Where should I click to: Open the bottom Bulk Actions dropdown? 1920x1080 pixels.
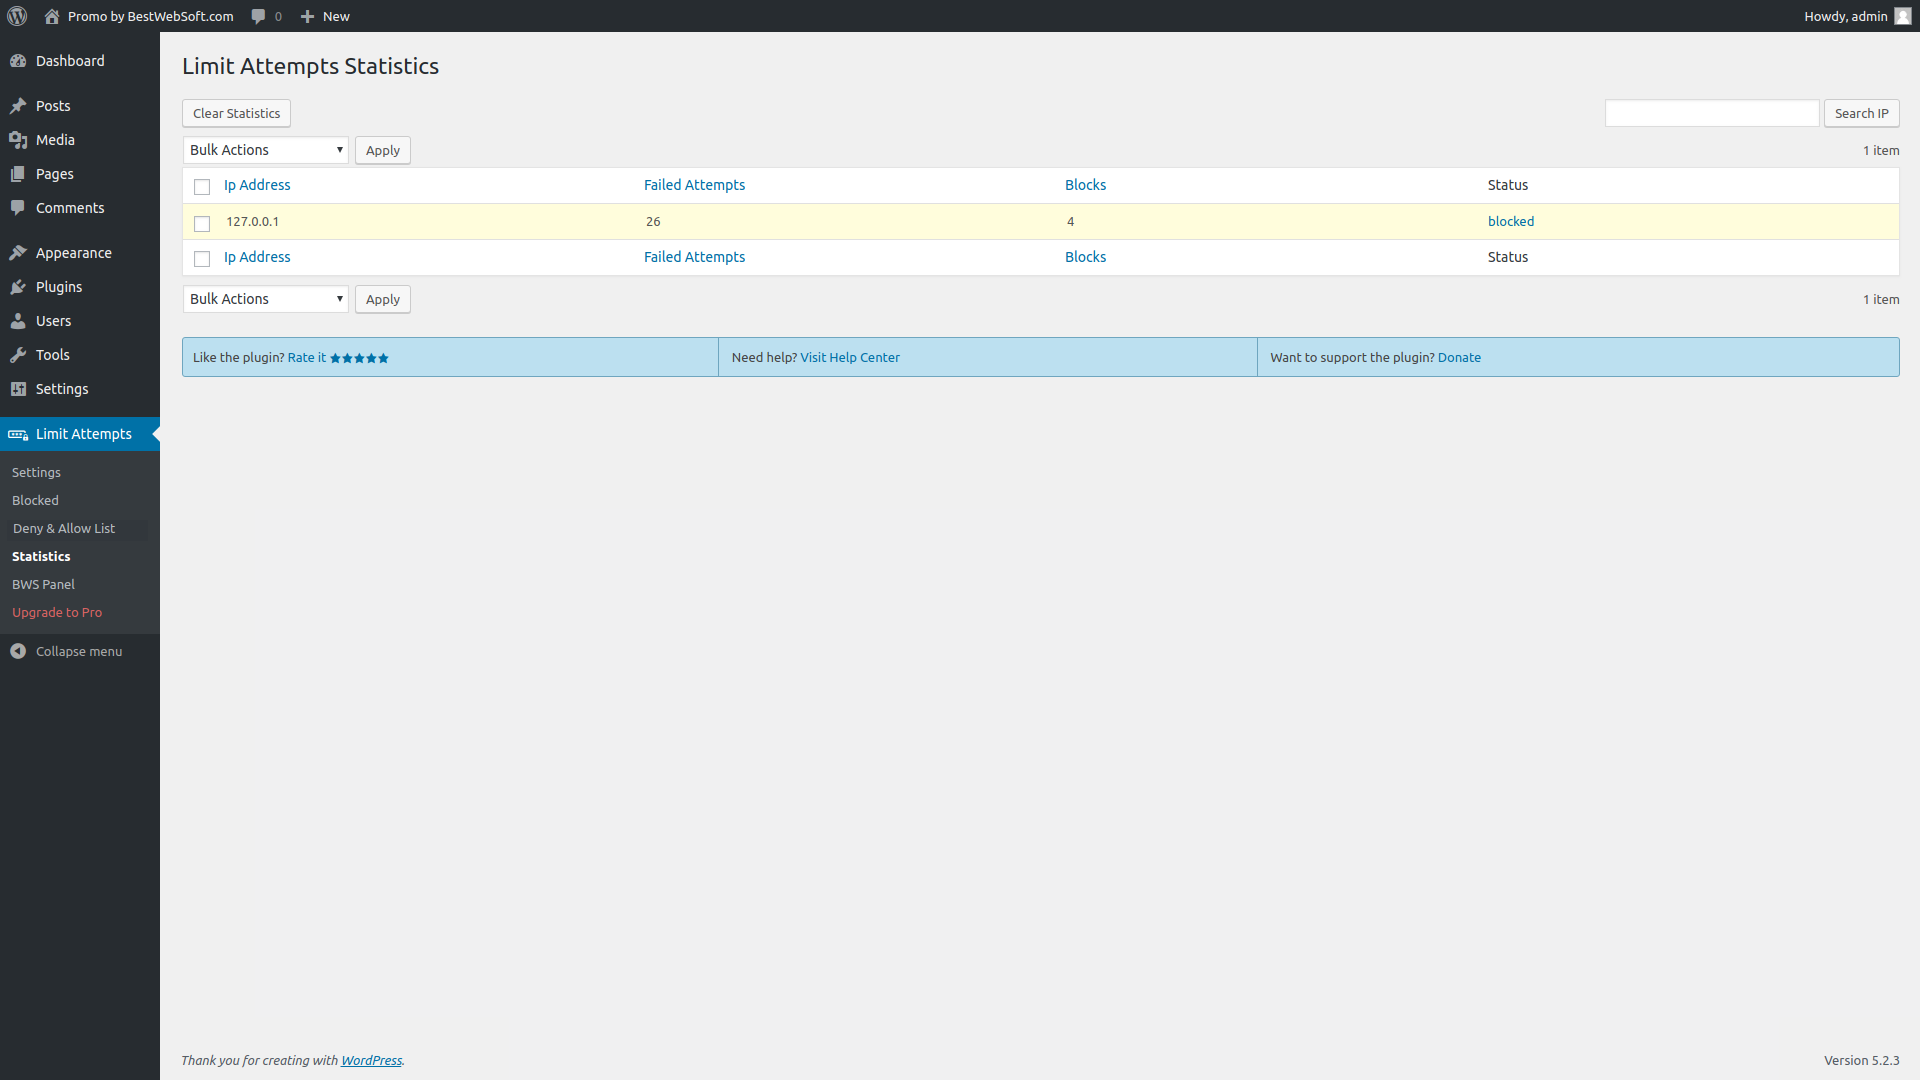pyautogui.click(x=265, y=299)
